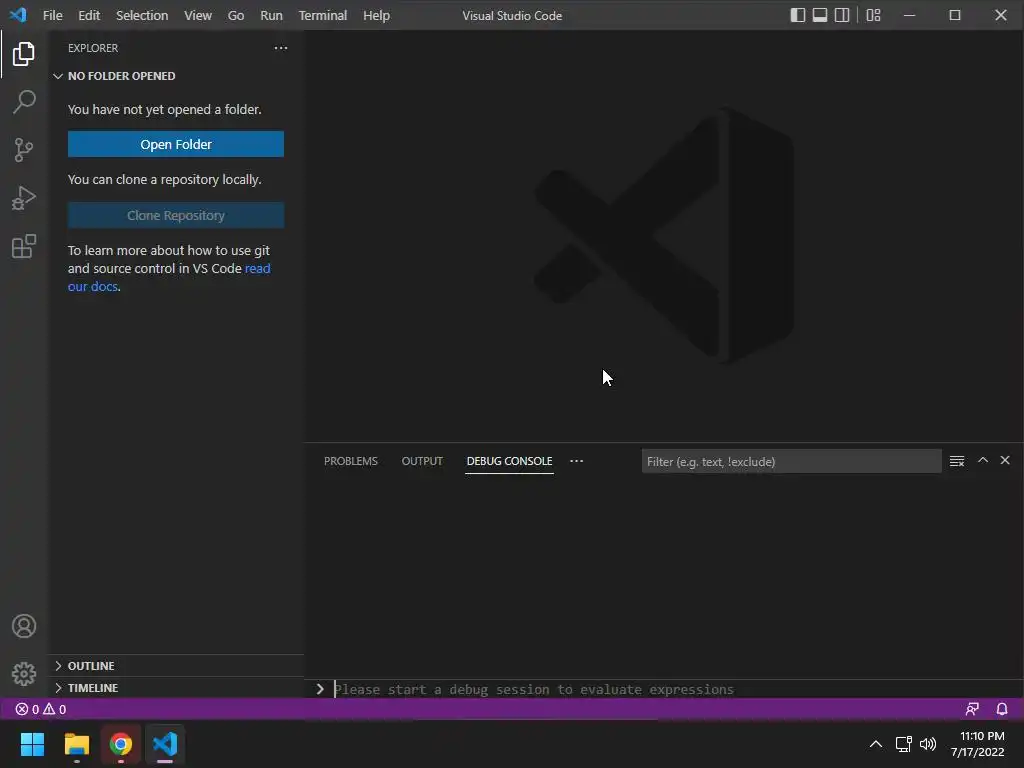
Task: Open network icon in system tray
Action: pos(904,744)
